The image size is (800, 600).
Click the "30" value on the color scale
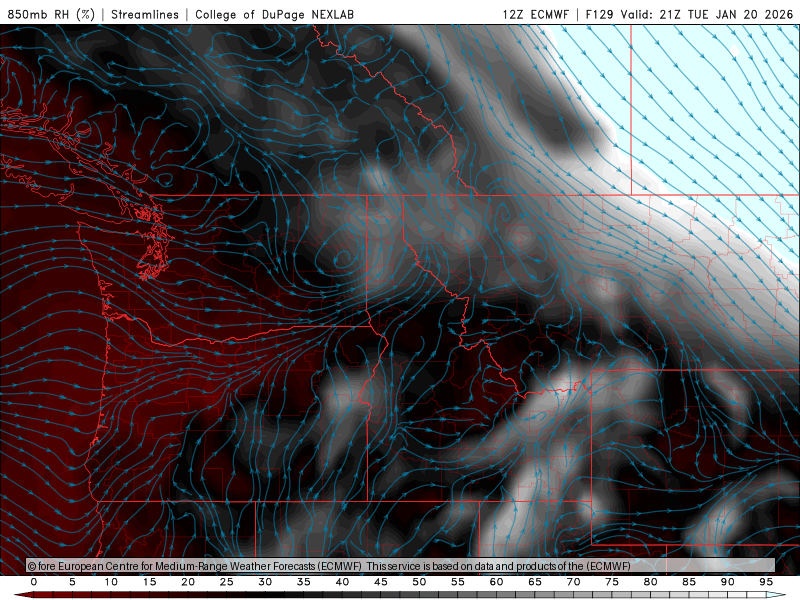click(265, 582)
